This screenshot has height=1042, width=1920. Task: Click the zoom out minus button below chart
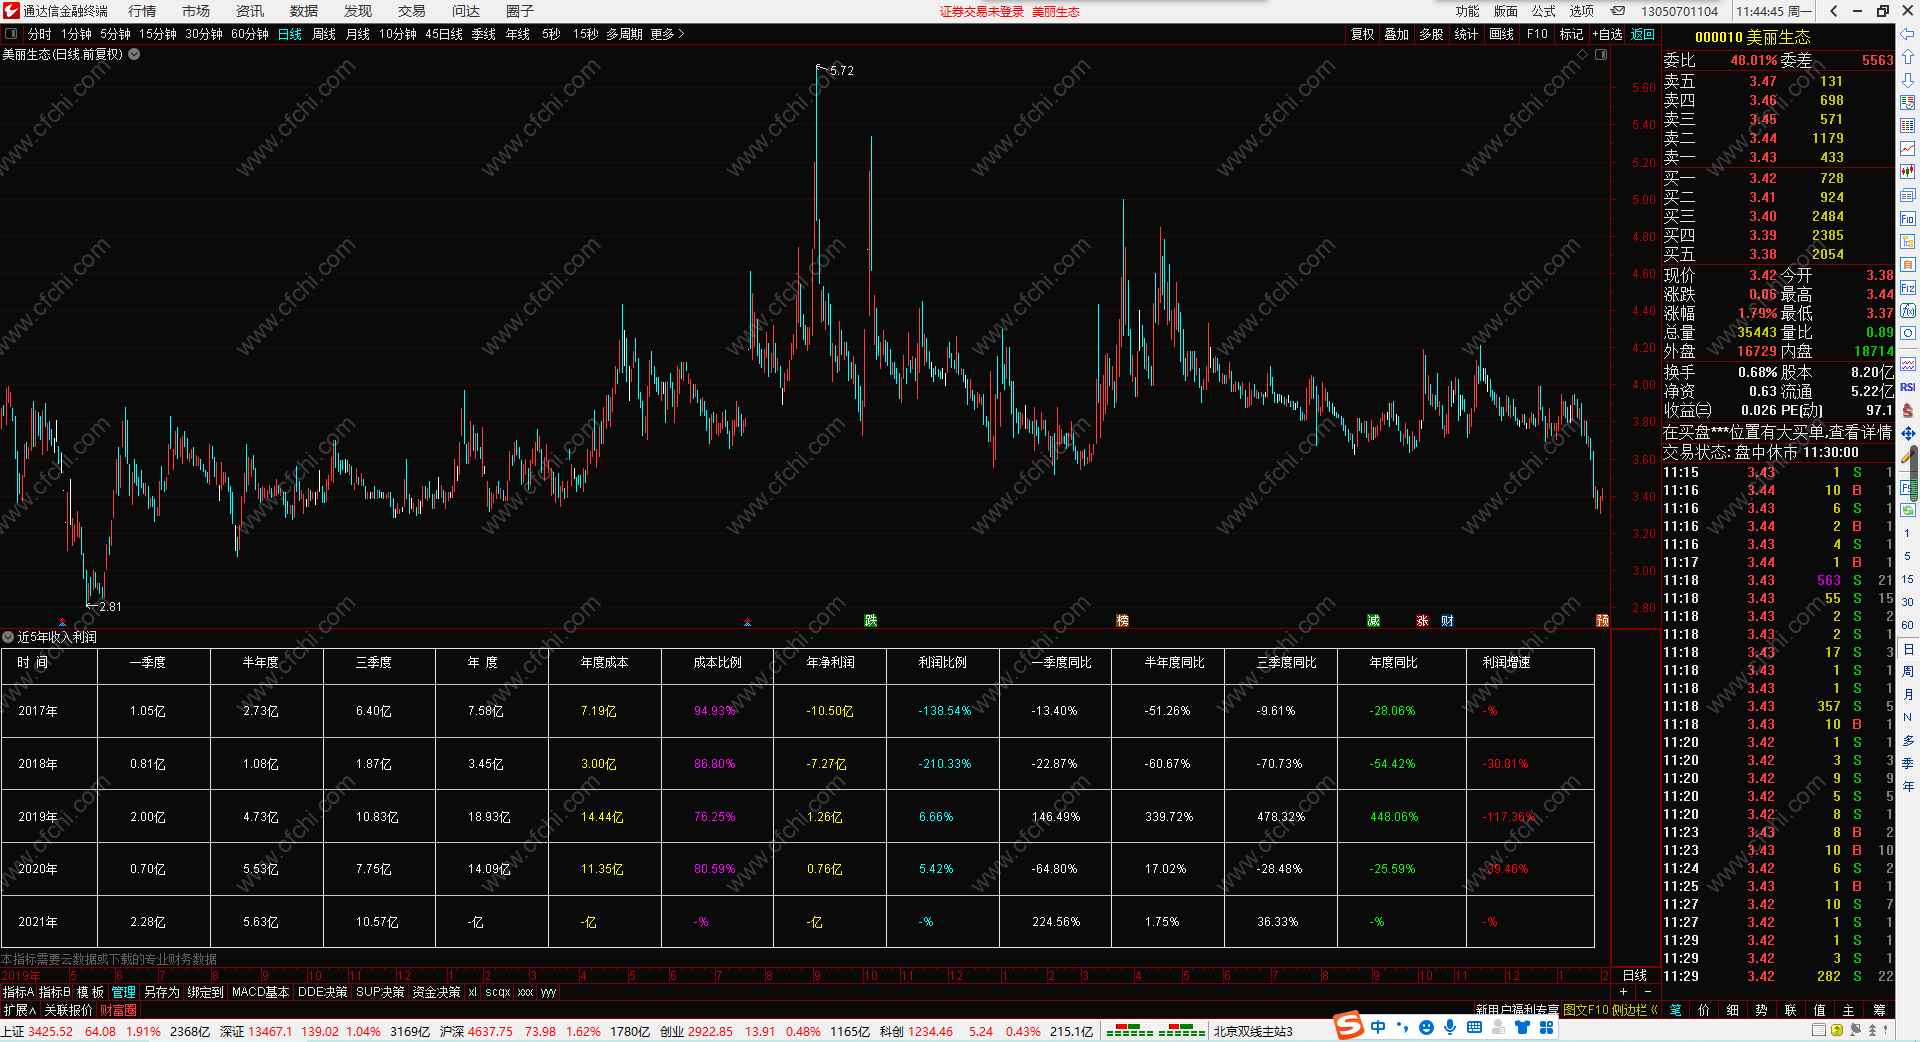pyautogui.click(x=1648, y=992)
